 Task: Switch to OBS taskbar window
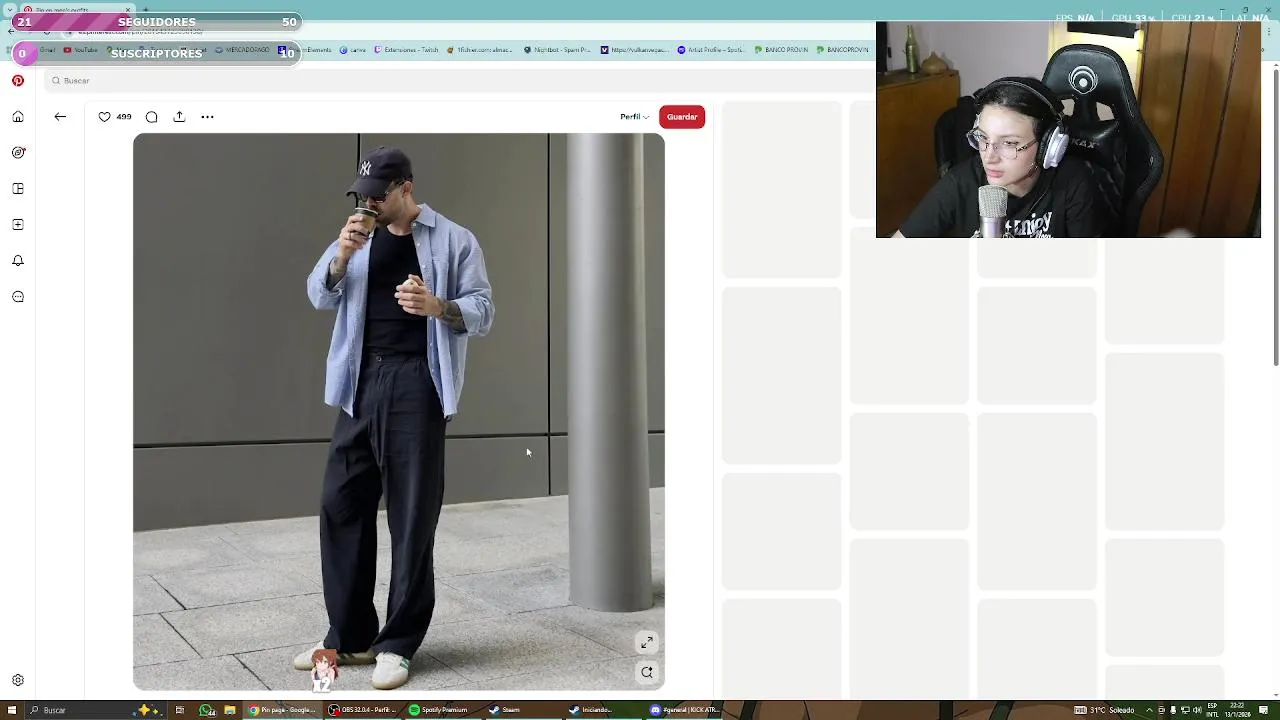364,710
